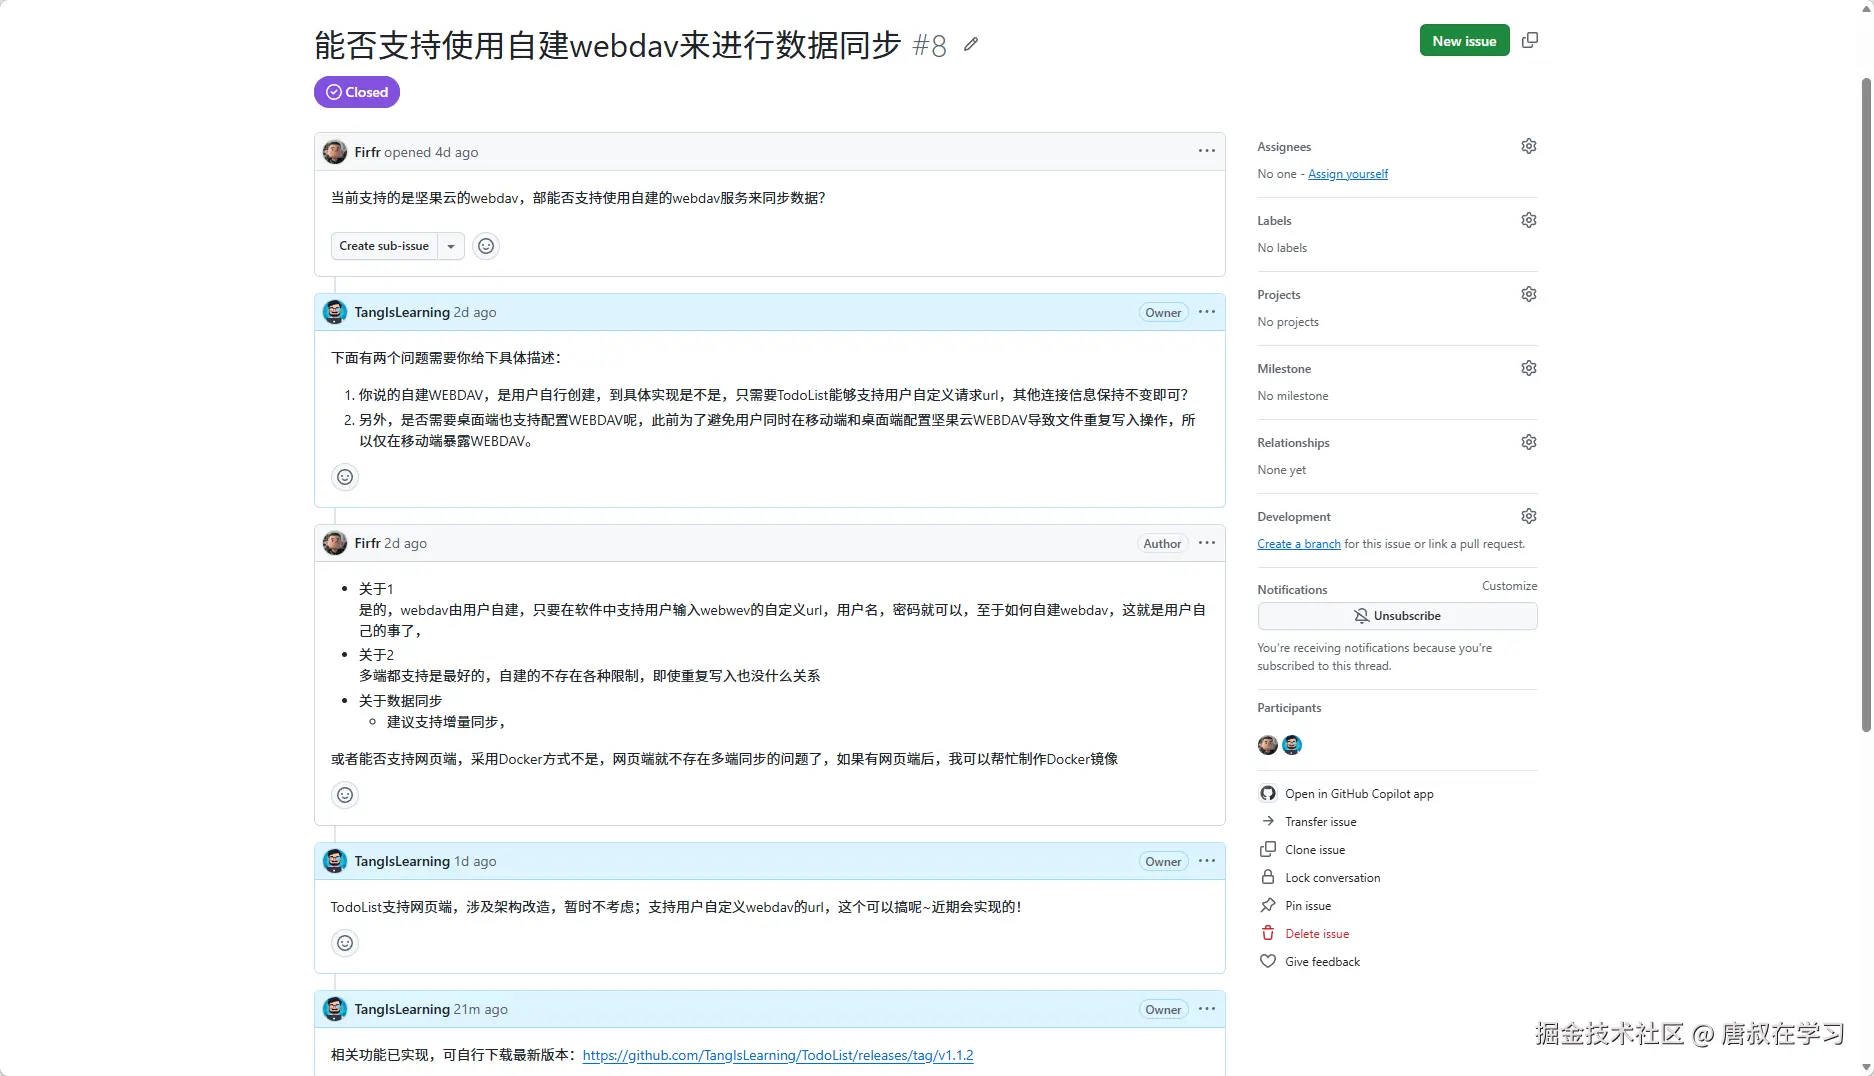Image resolution: width=1874 pixels, height=1076 pixels.
Task: Click the TangIsLearning username on the 21m ago comment
Action: 402,1009
